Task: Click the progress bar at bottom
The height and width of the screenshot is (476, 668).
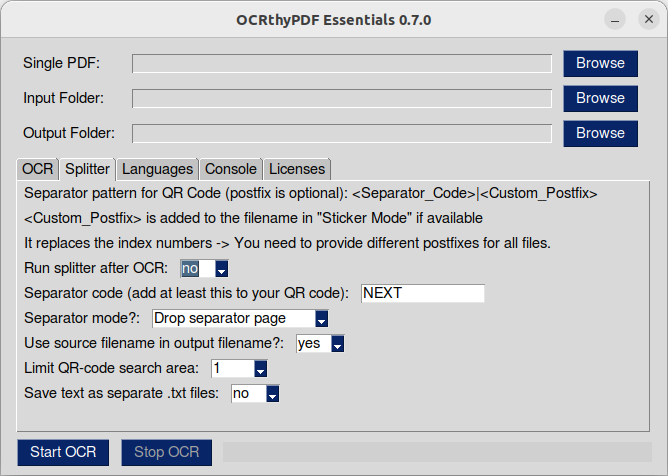Action: (437, 452)
